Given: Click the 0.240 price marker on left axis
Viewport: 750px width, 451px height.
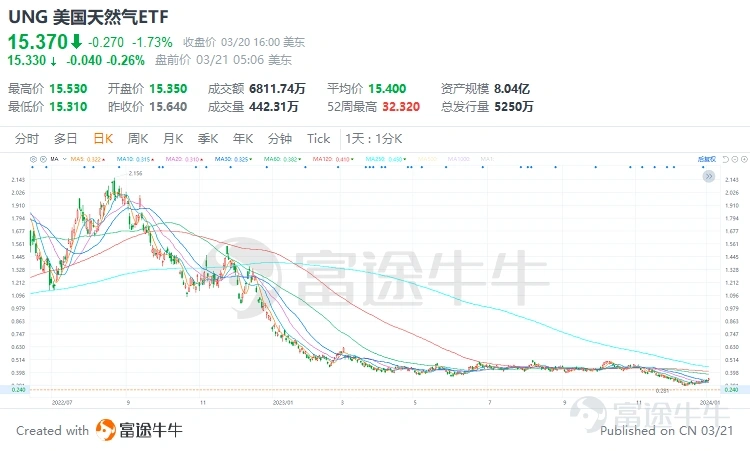Looking at the screenshot, I should [x=18, y=390].
